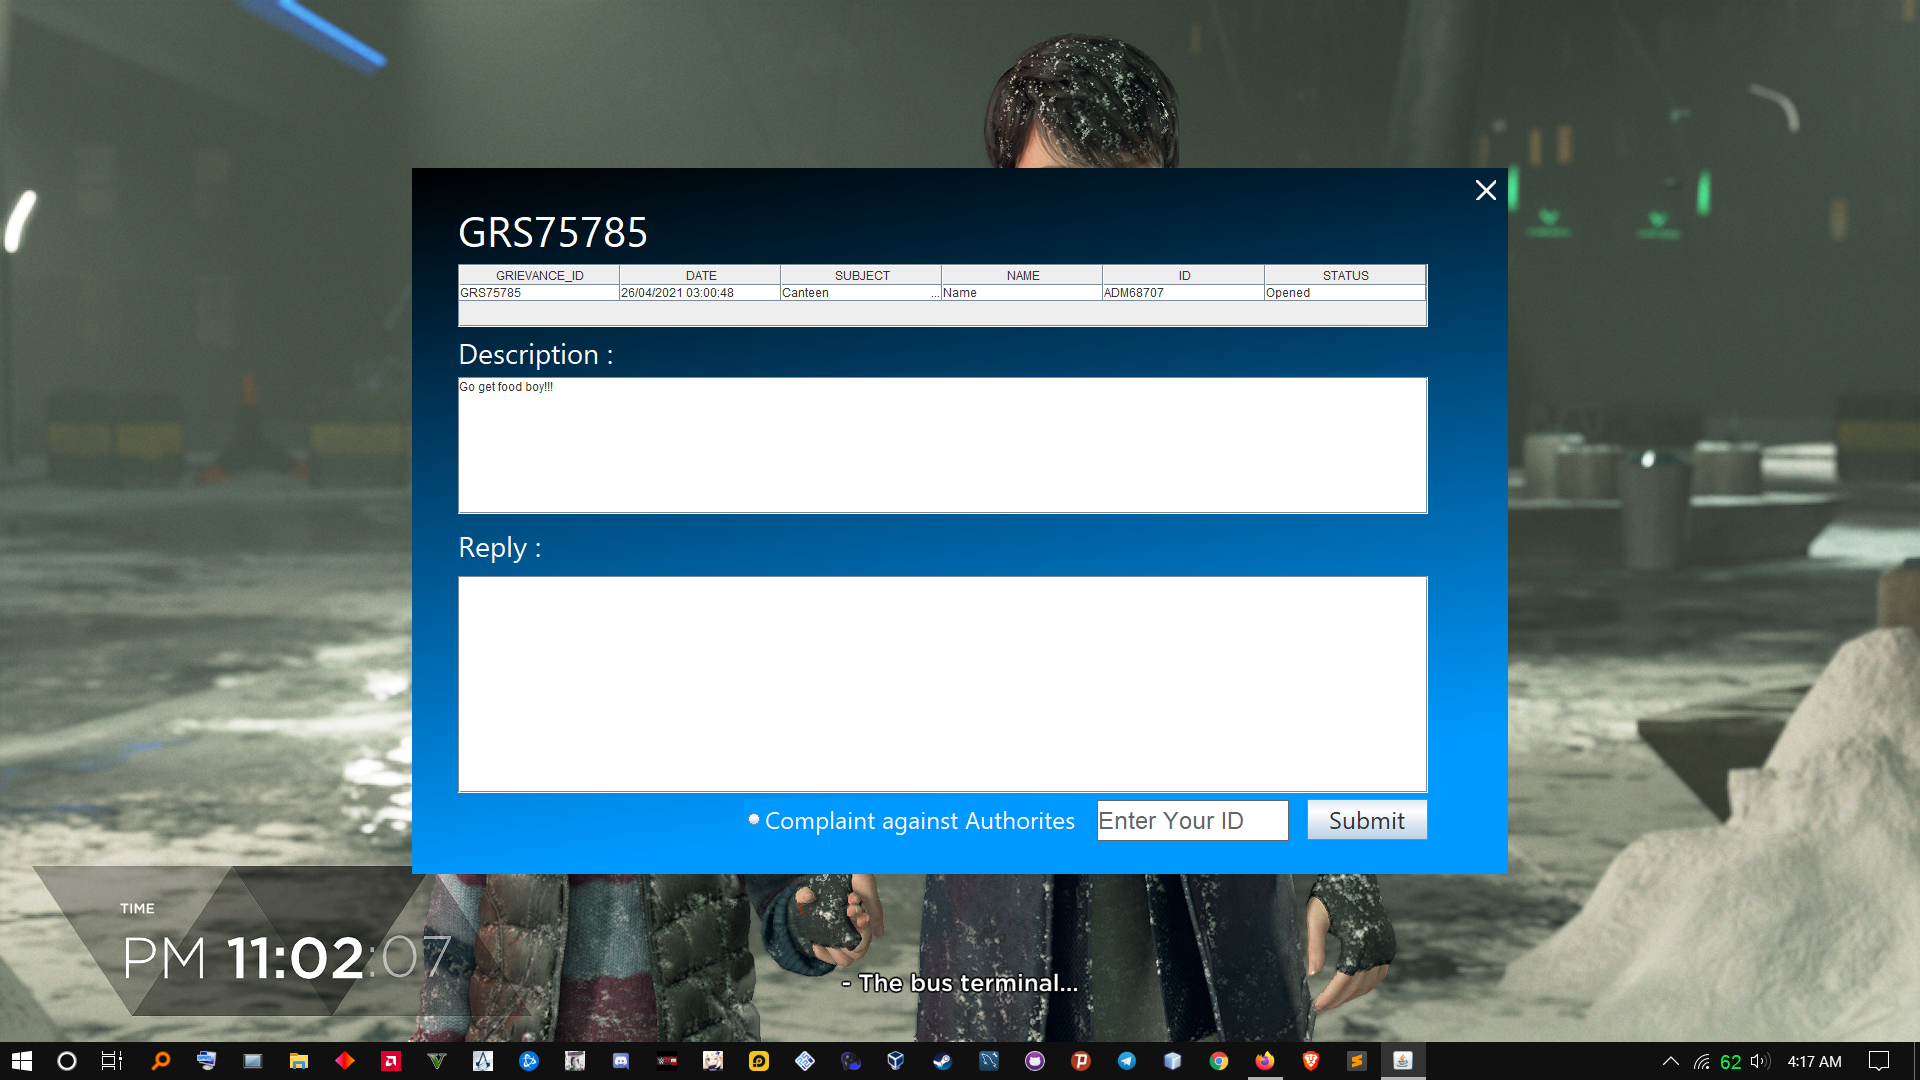Click the Description text box
Screen dimensions: 1920x1080
[942, 445]
